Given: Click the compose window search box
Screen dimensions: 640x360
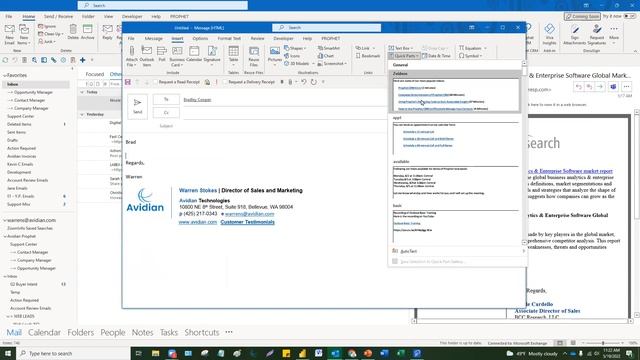Looking at the screenshot, I should (x=327, y=28).
